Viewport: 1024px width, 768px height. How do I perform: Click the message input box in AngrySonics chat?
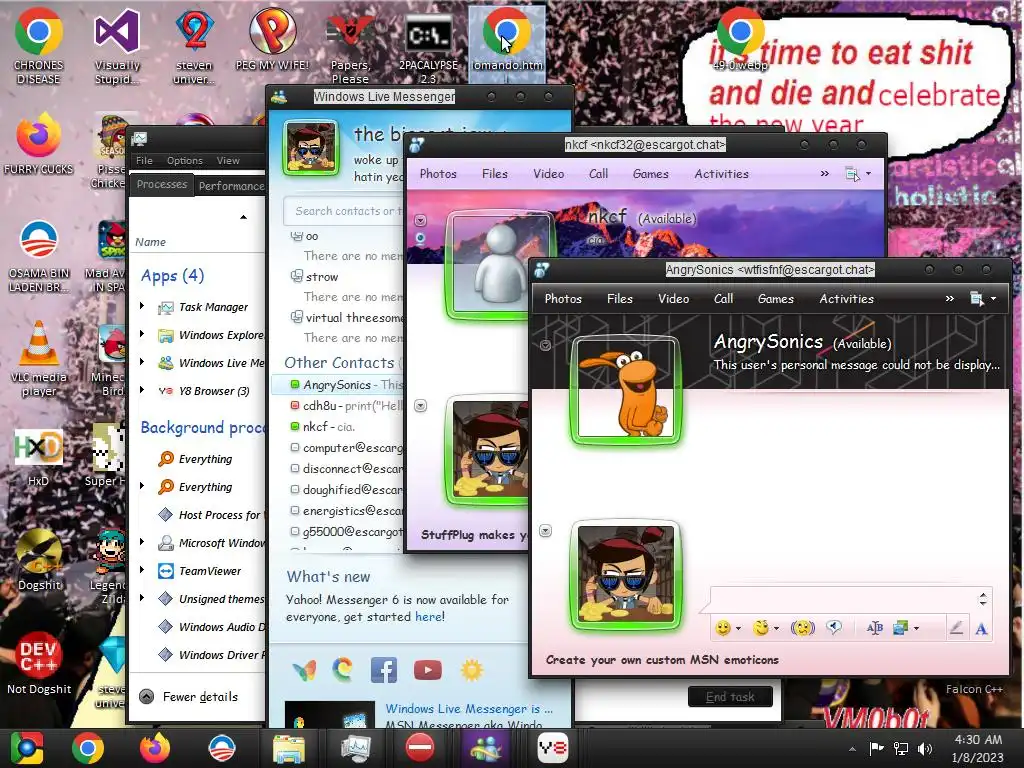click(846, 599)
